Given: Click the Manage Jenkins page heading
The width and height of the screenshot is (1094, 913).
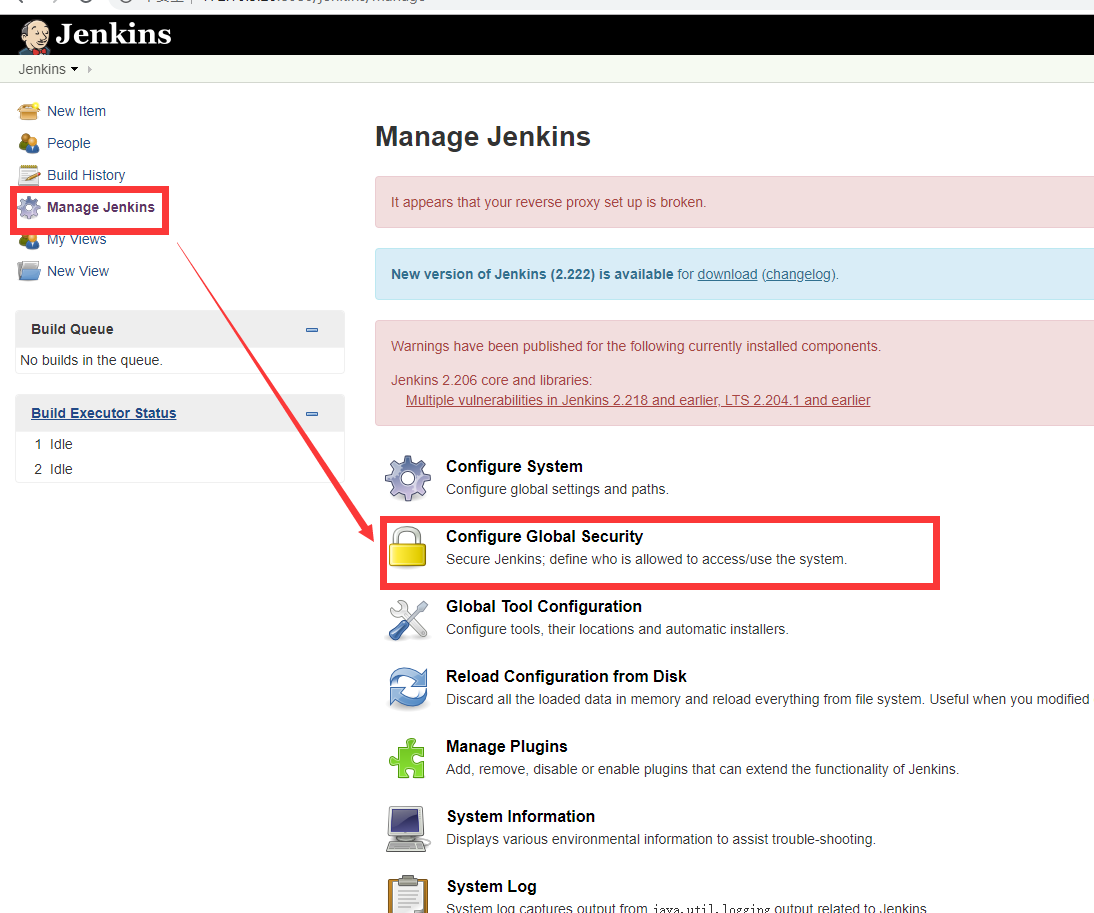Looking at the screenshot, I should click(483, 136).
